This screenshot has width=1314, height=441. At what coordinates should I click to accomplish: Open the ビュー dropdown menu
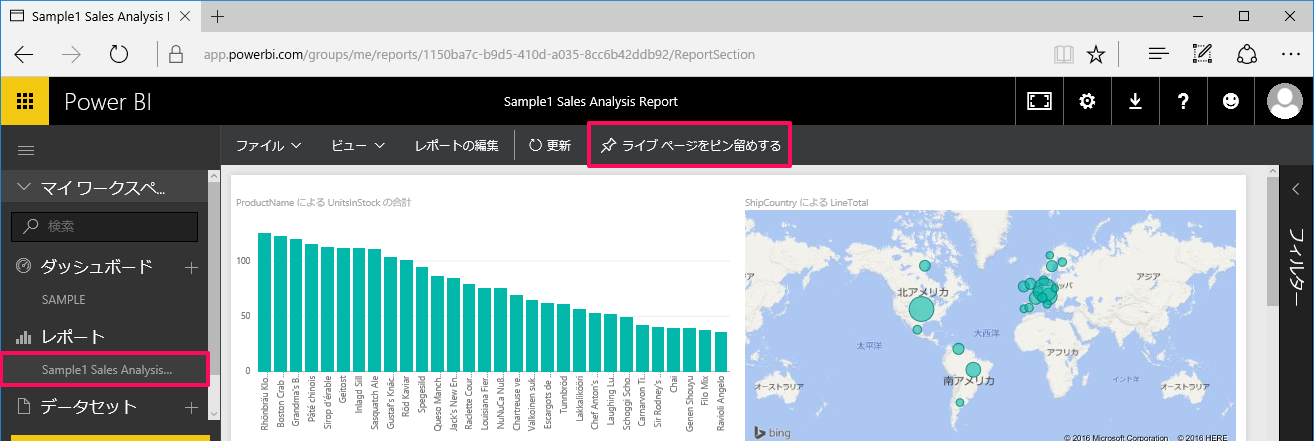point(358,146)
